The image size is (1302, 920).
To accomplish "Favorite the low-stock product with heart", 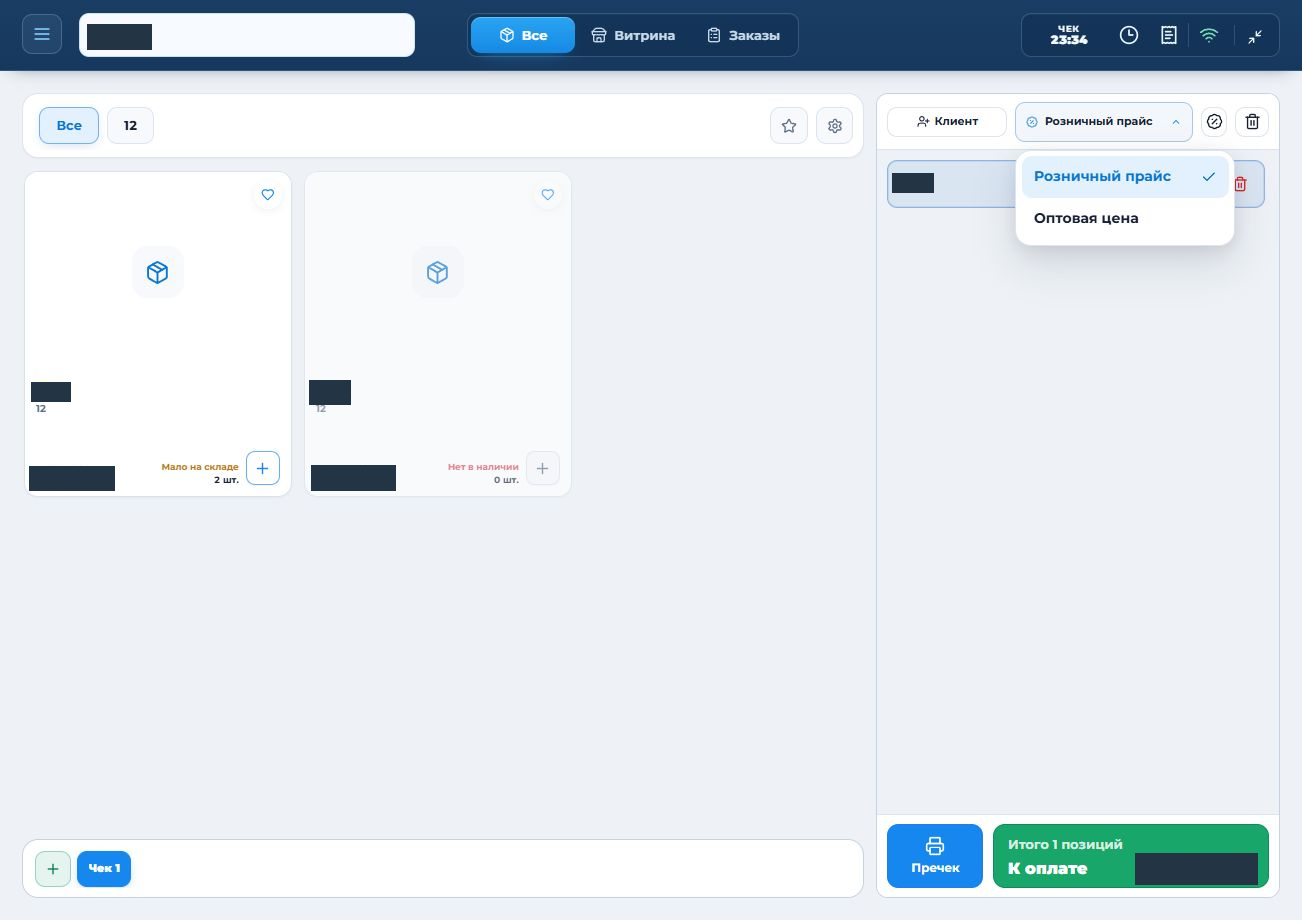I will click(x=267, y=195).
